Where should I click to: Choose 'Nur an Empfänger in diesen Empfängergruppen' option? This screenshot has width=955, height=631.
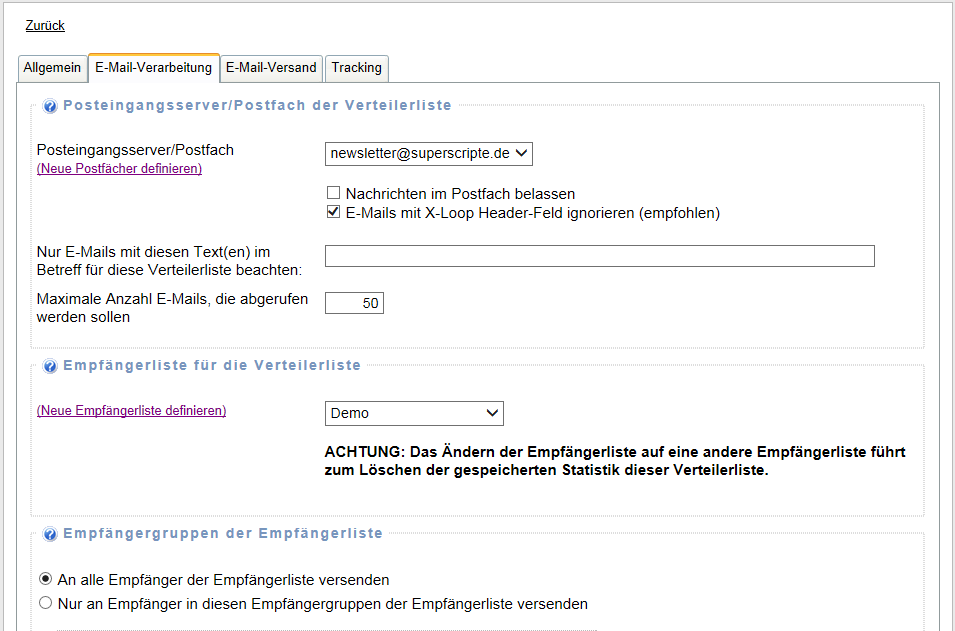[x=45, y=603]
